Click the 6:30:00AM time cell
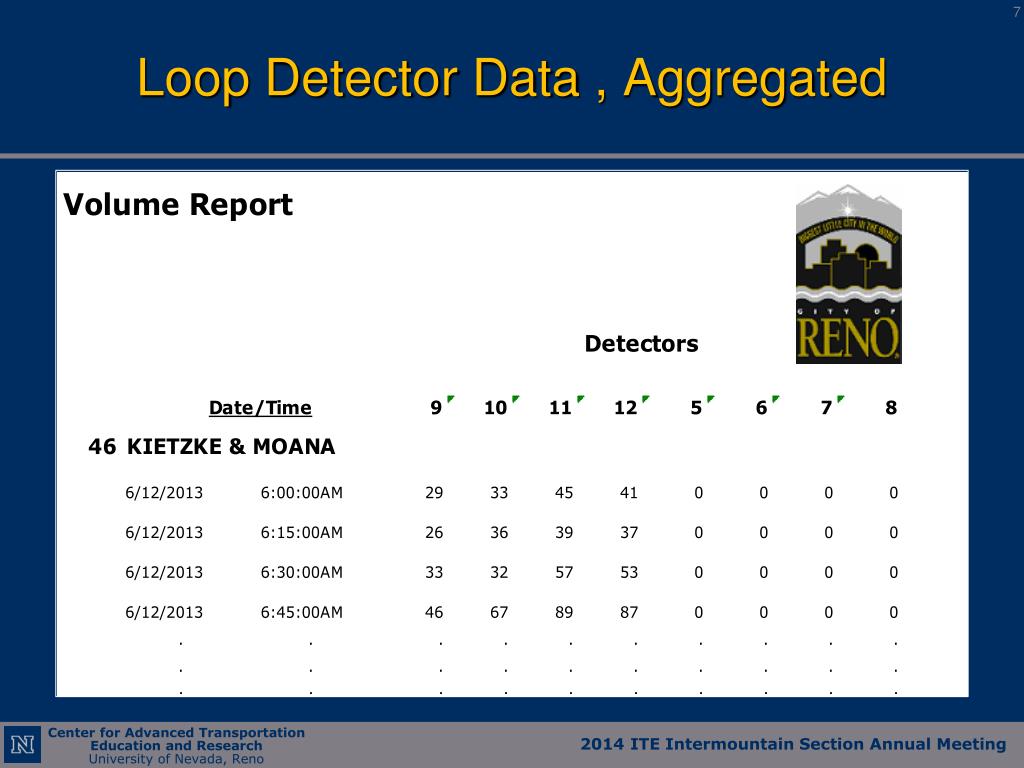This screenshot has height=768, width=1024. tap(302, 572)
